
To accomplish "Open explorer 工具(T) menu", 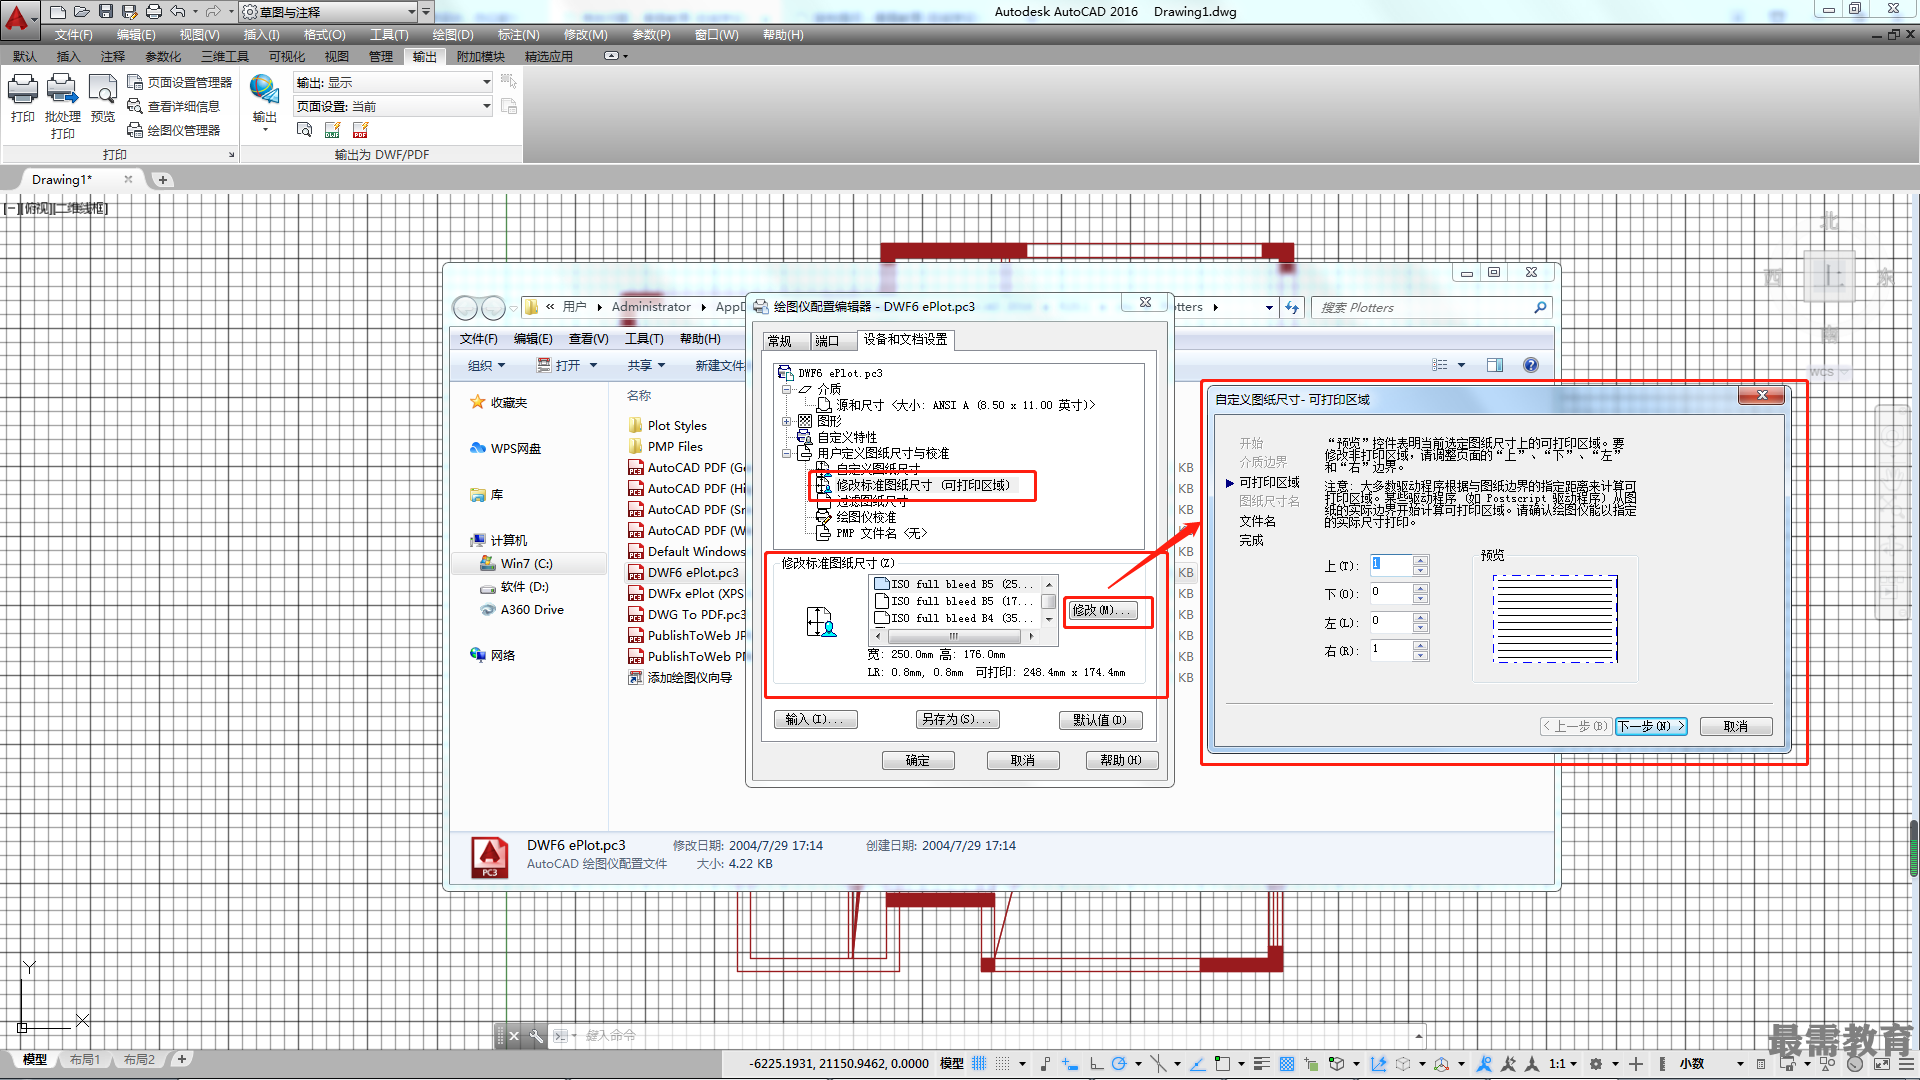I will pyautogui.click(x=644, y=339).
